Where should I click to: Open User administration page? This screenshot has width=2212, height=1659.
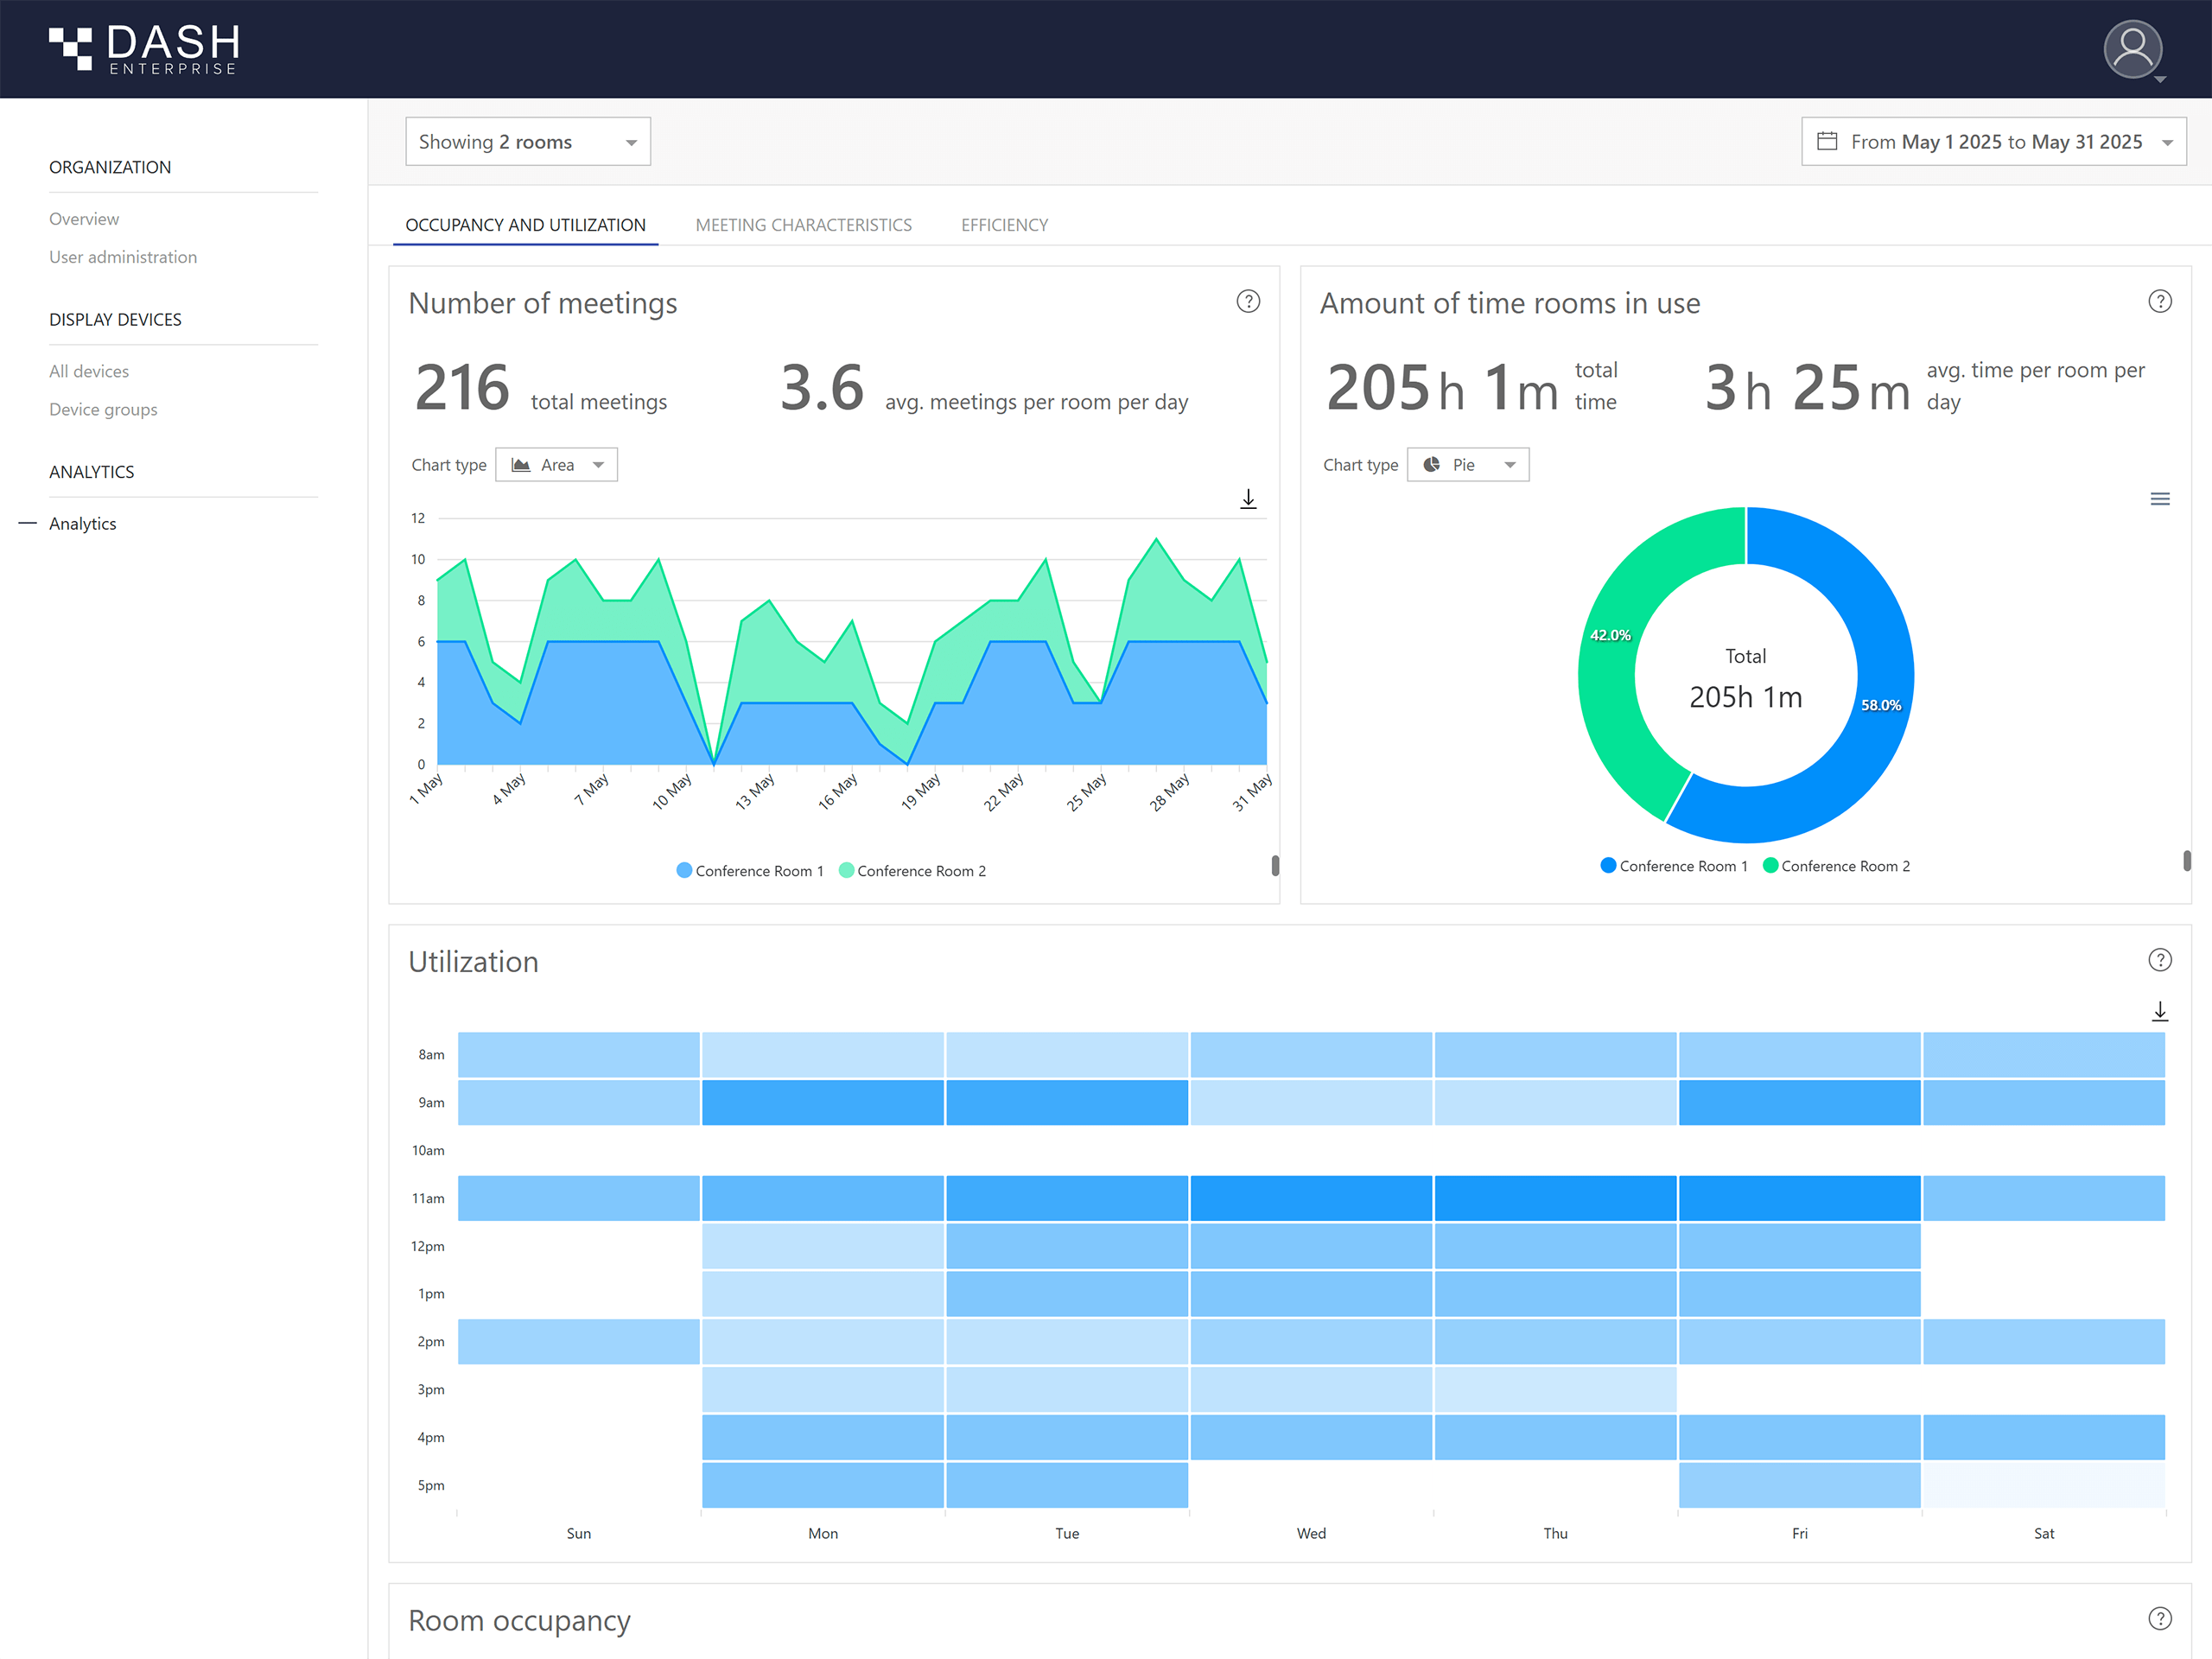tap(123, 257)
